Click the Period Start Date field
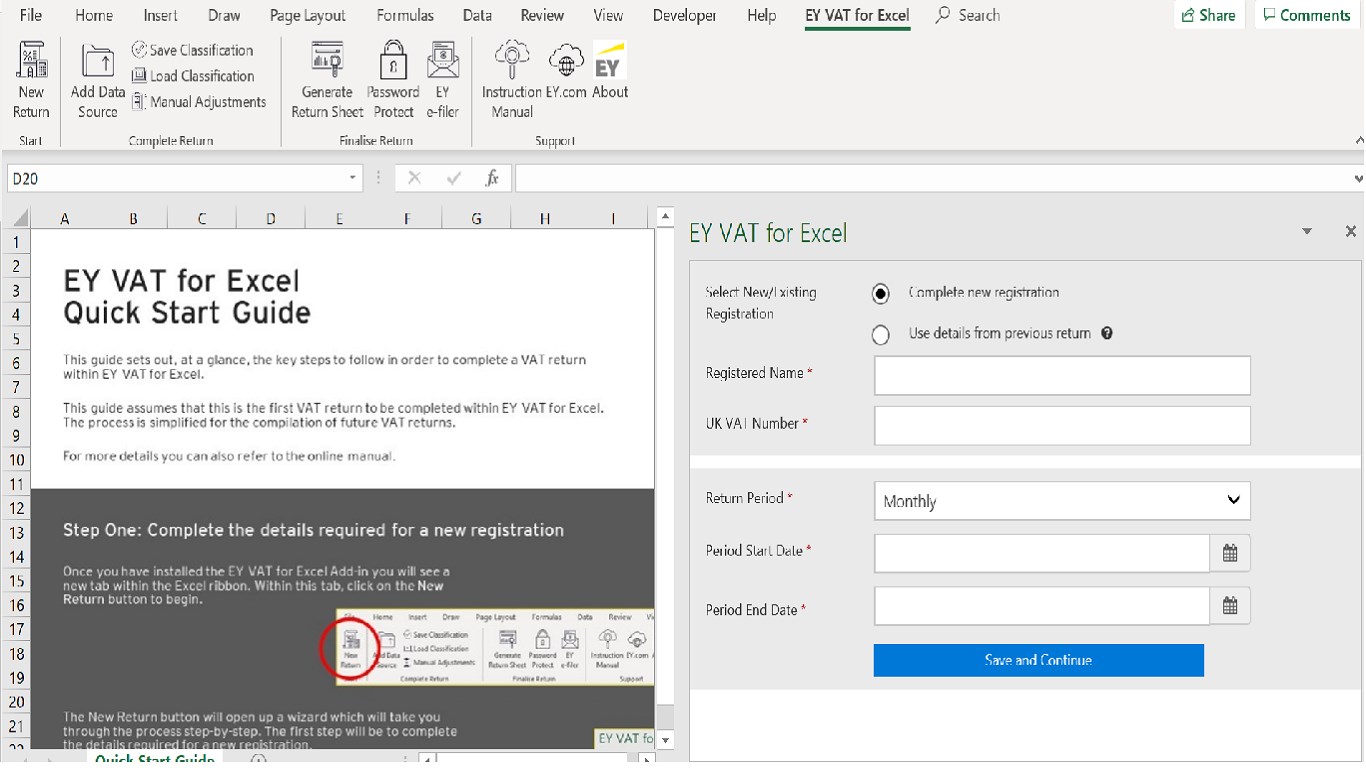Image resolution: width=1366 pixels, height=768 pixels. pyautogui.click(x=1042, y=553)
